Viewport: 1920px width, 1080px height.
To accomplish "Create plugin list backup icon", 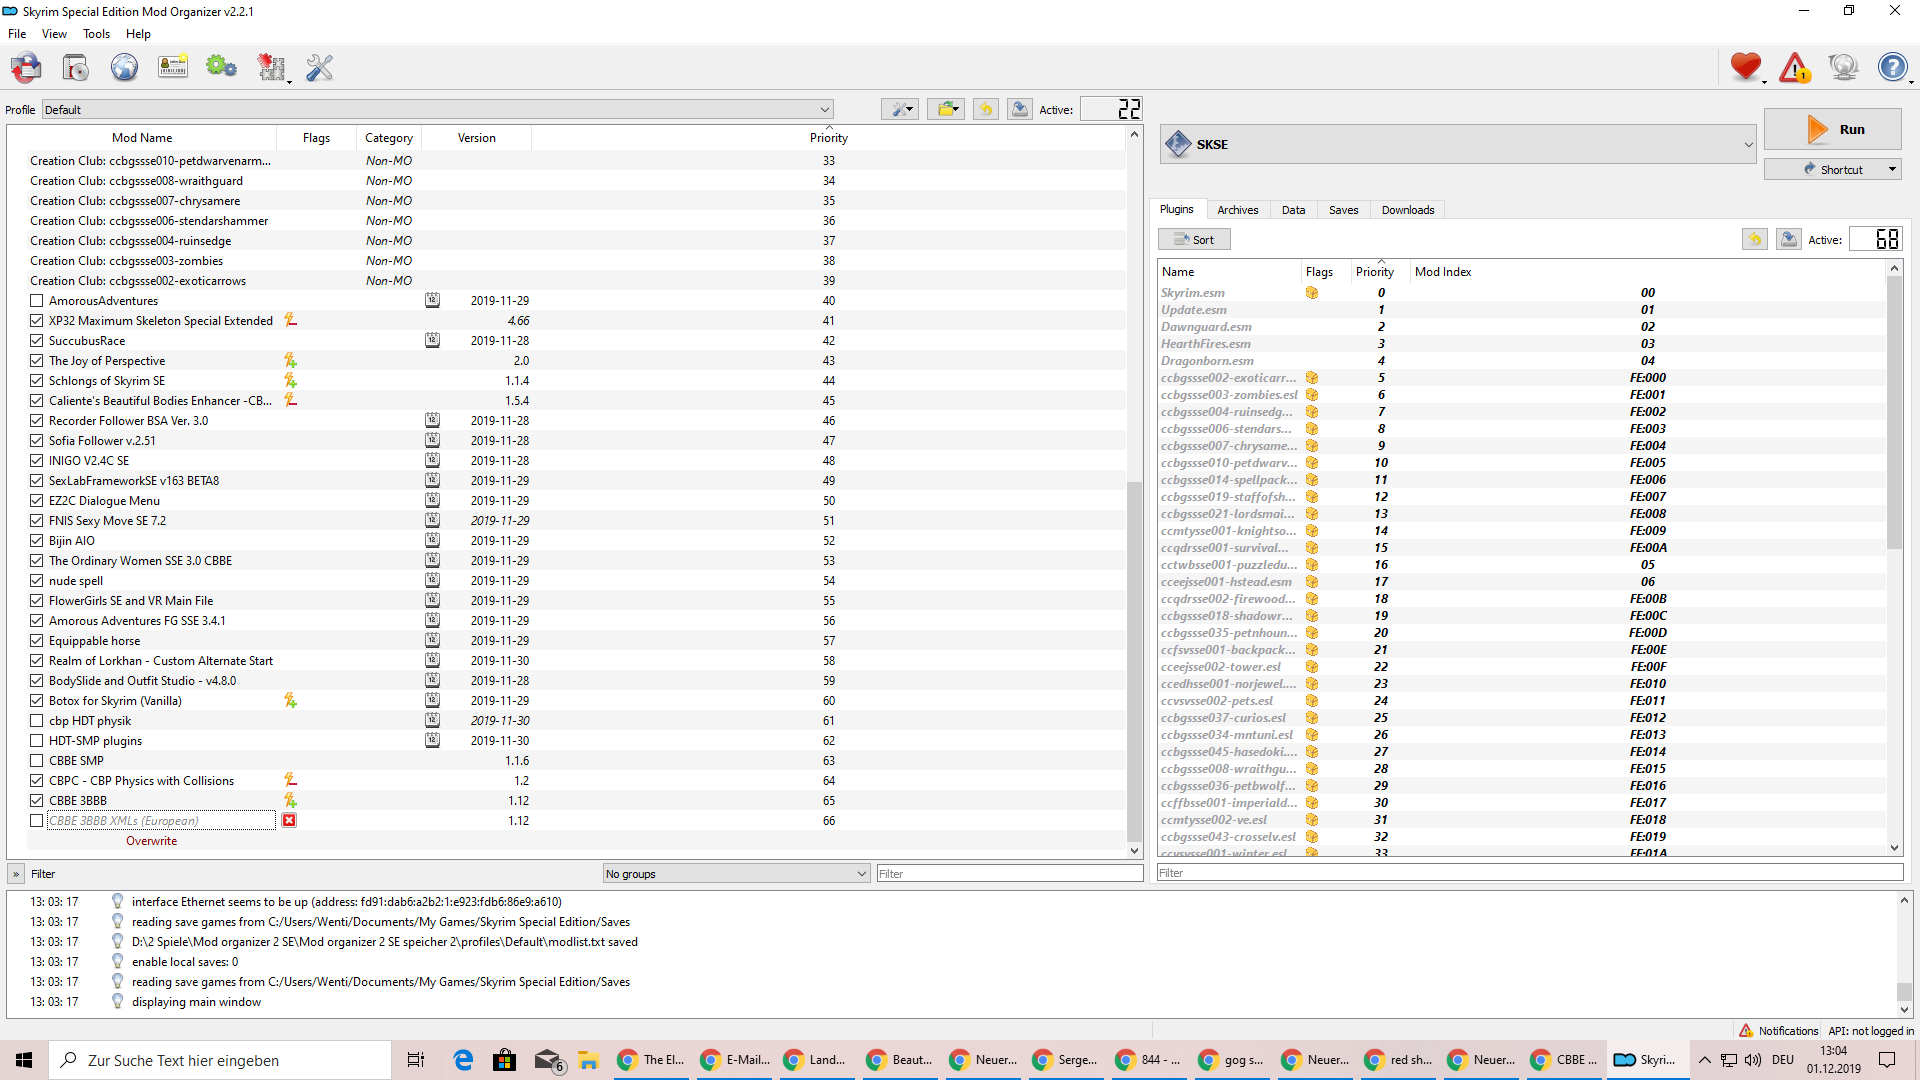I will (1789, 239).
